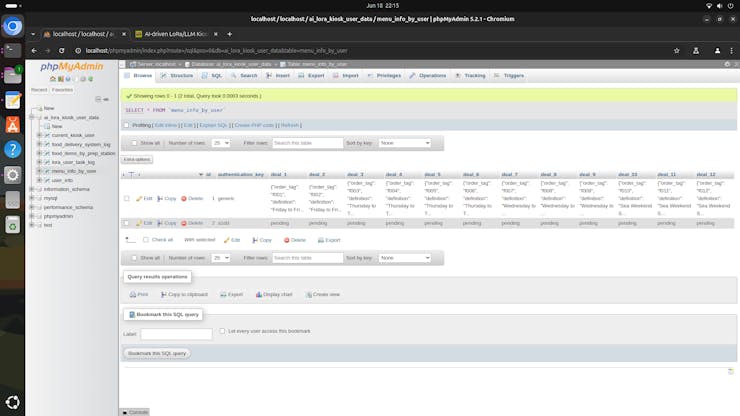Click Print icon in query results operations
Screen dimensions: 740x416
click(x=133, y=294)
